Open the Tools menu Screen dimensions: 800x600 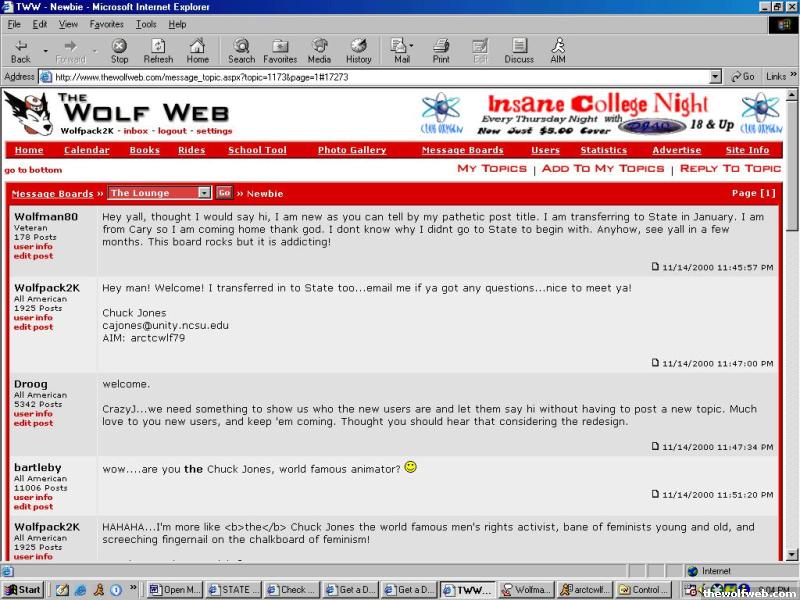click(146, 24)
